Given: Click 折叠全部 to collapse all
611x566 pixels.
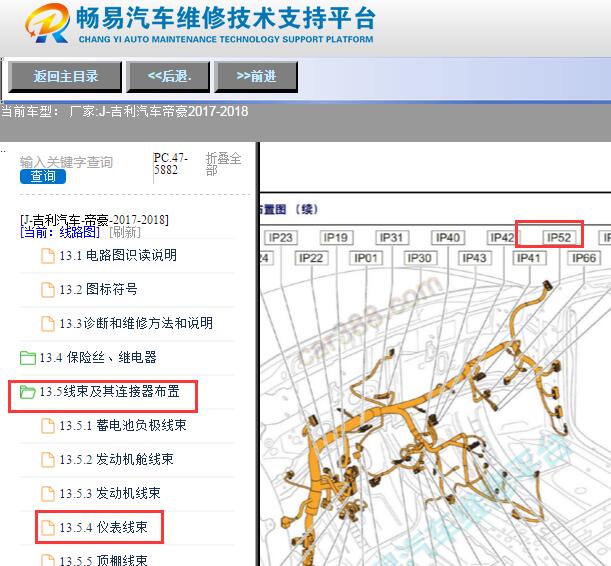Looking at the screenshot, I should (x=223, y=164).
